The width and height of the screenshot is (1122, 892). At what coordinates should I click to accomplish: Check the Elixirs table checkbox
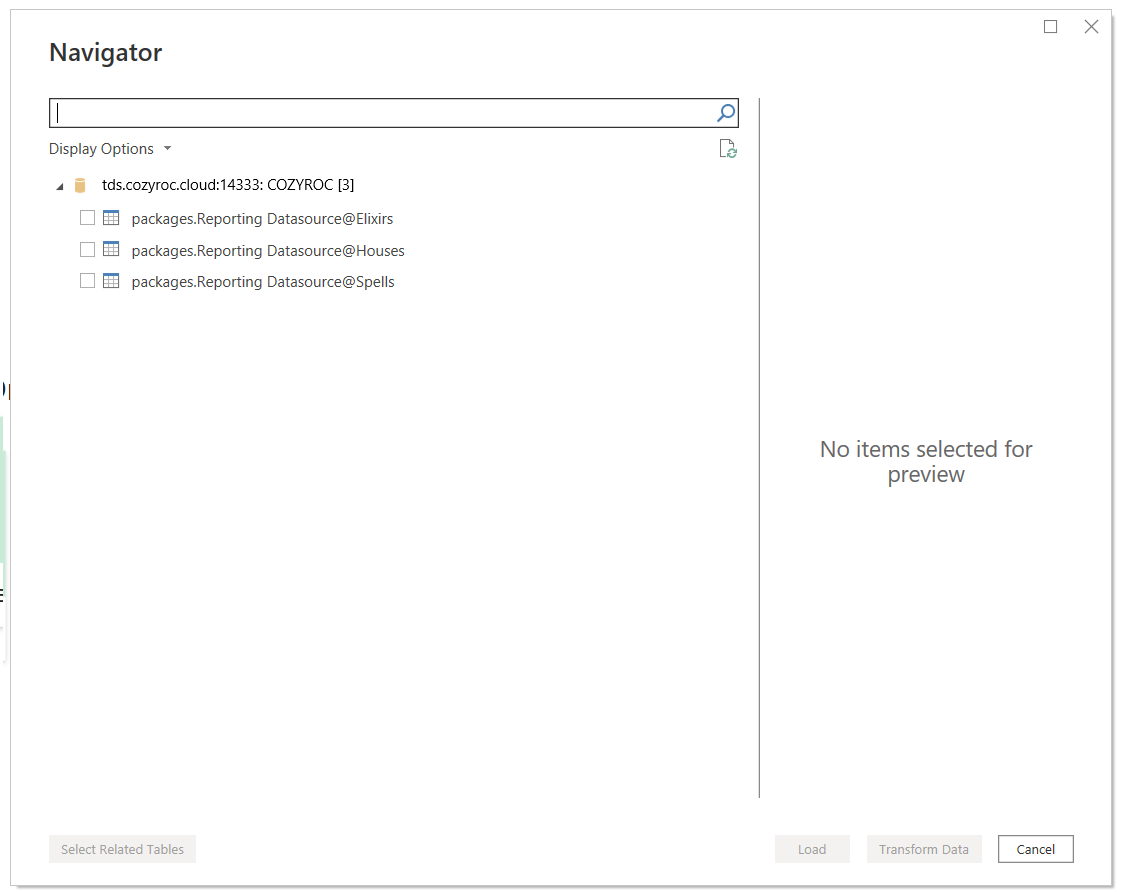pos(87,218)
